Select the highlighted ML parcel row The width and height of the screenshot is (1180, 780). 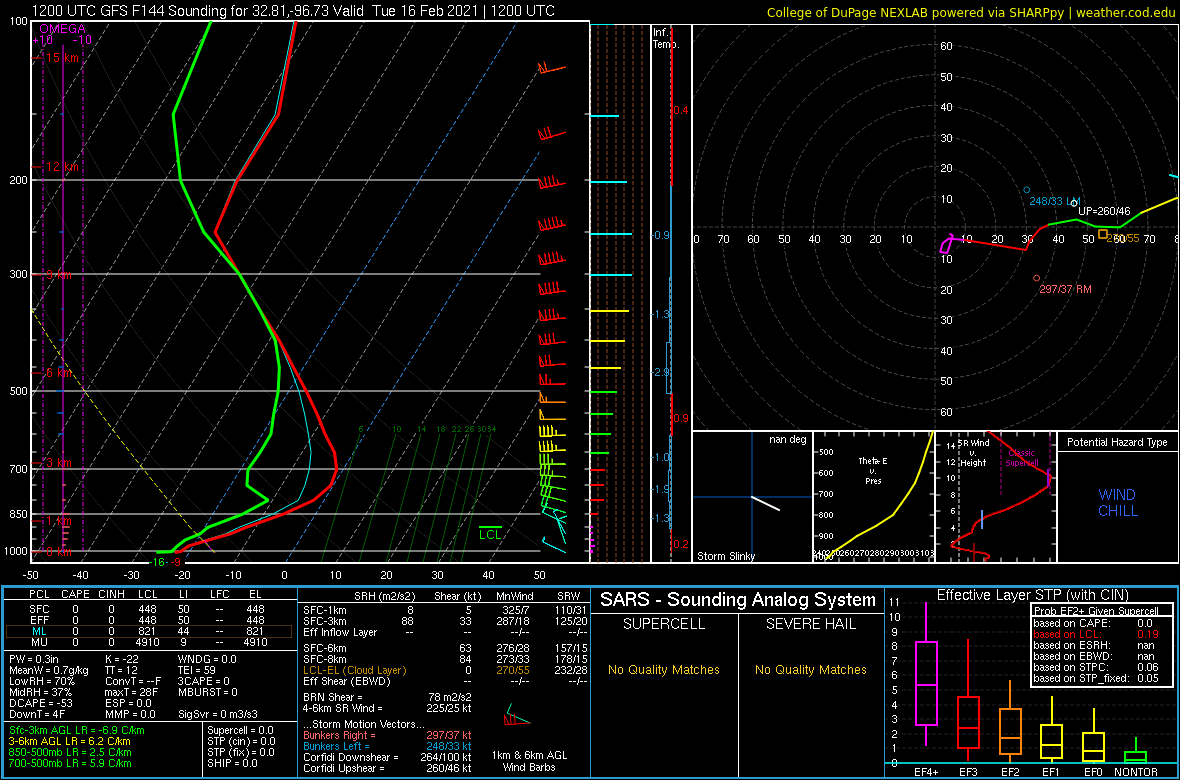click(150, 631)
